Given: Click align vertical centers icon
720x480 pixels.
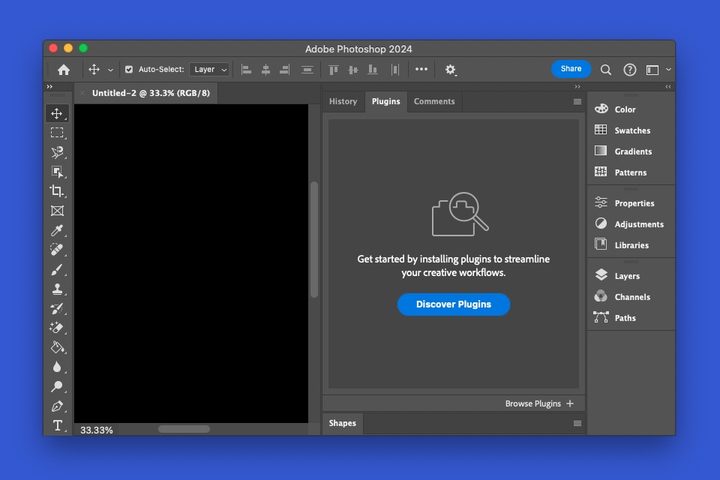Looking at the screenshot, I should click(x=353, y=70).
